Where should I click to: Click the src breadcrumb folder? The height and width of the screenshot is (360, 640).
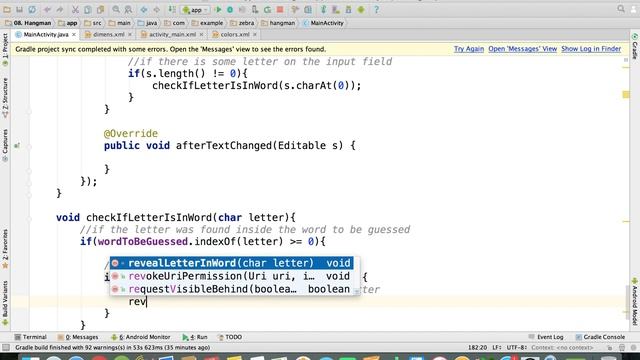click(93, 23)
